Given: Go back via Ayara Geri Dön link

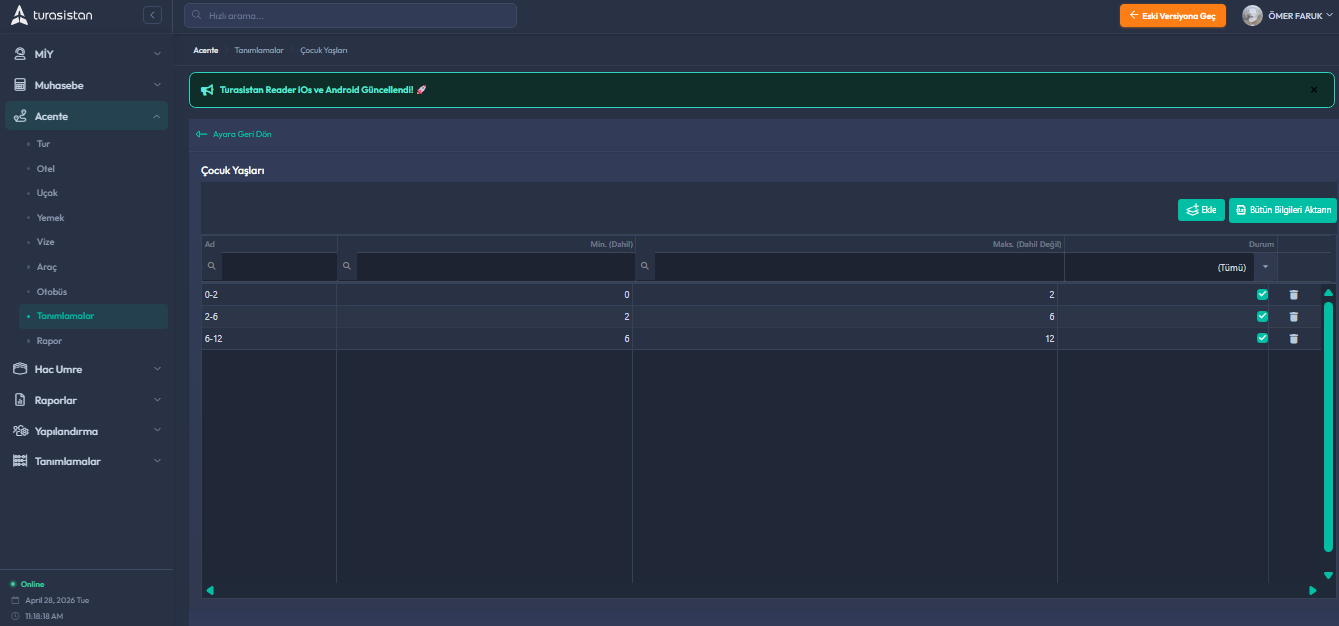Looking at the screenshot, I should pyautogui.click(x=235, y=134).
